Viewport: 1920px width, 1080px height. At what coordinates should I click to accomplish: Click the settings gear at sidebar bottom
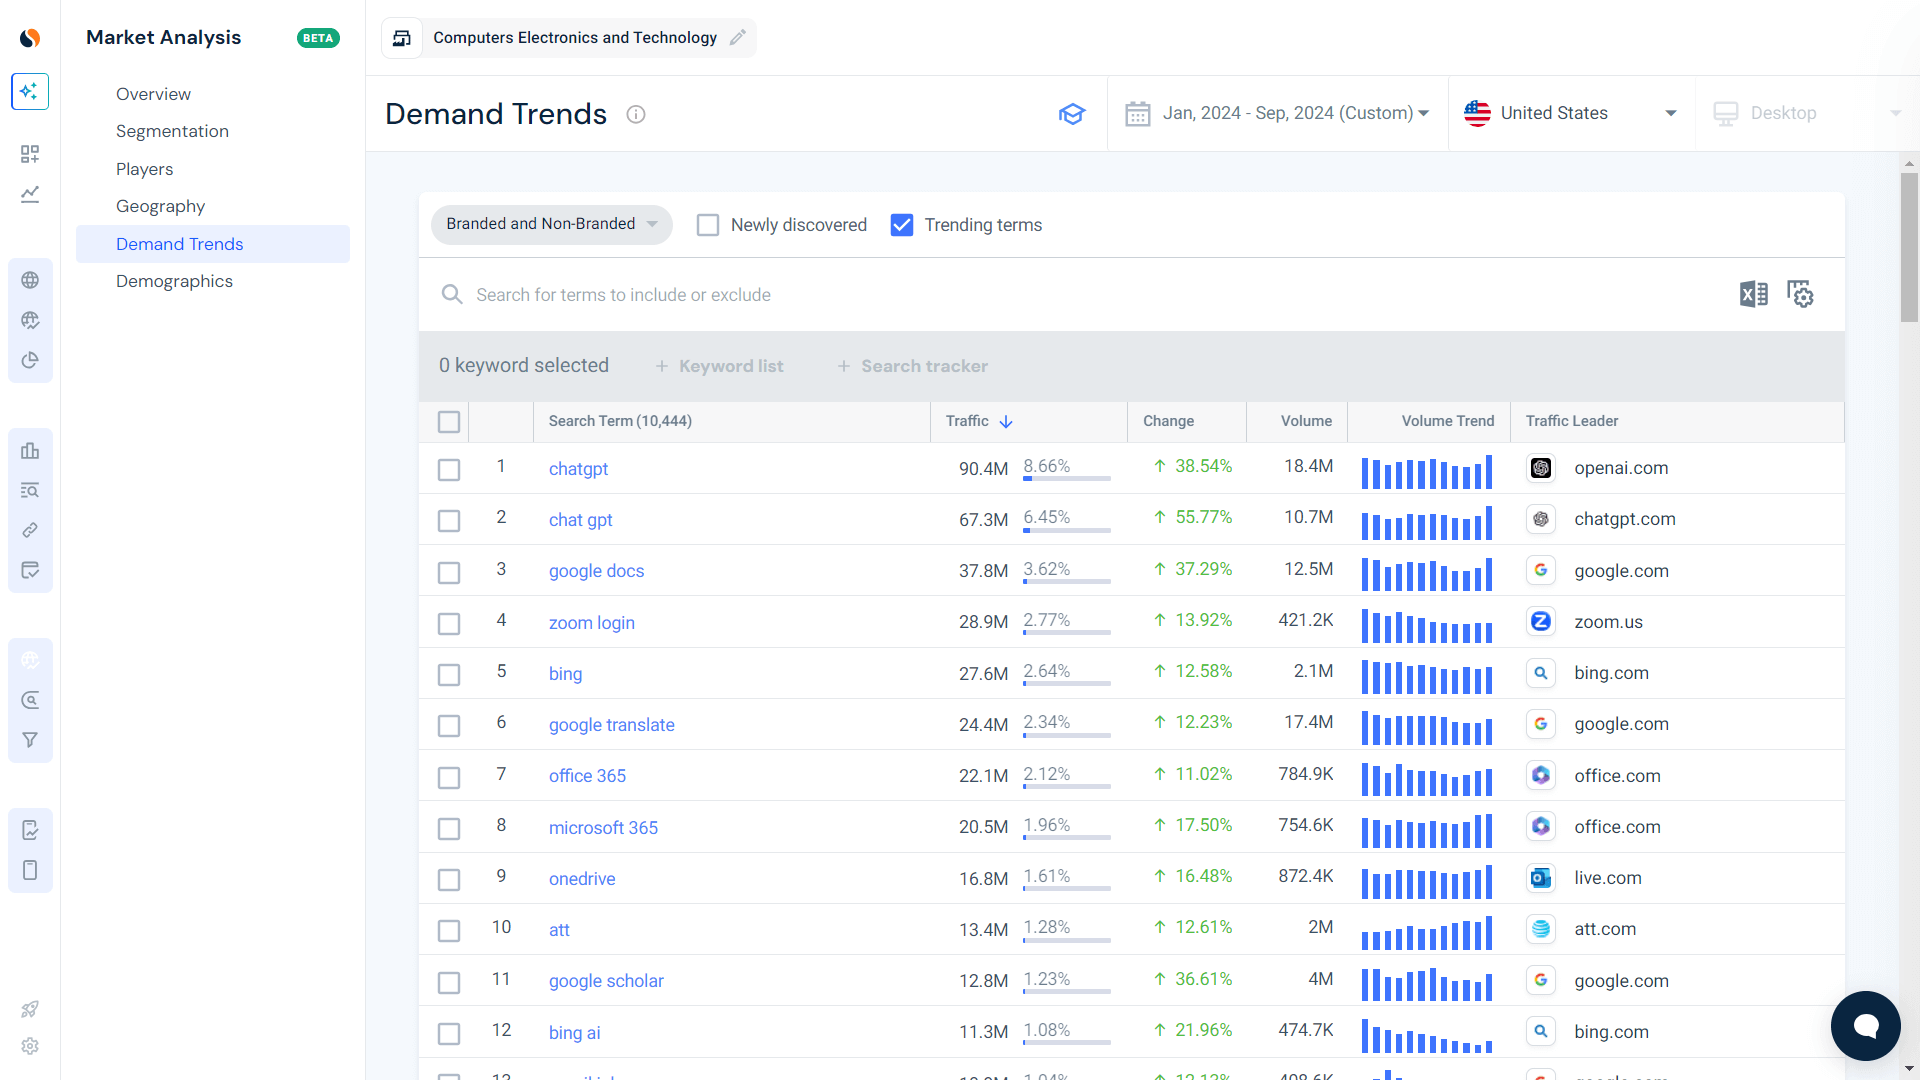point(30,1046)
